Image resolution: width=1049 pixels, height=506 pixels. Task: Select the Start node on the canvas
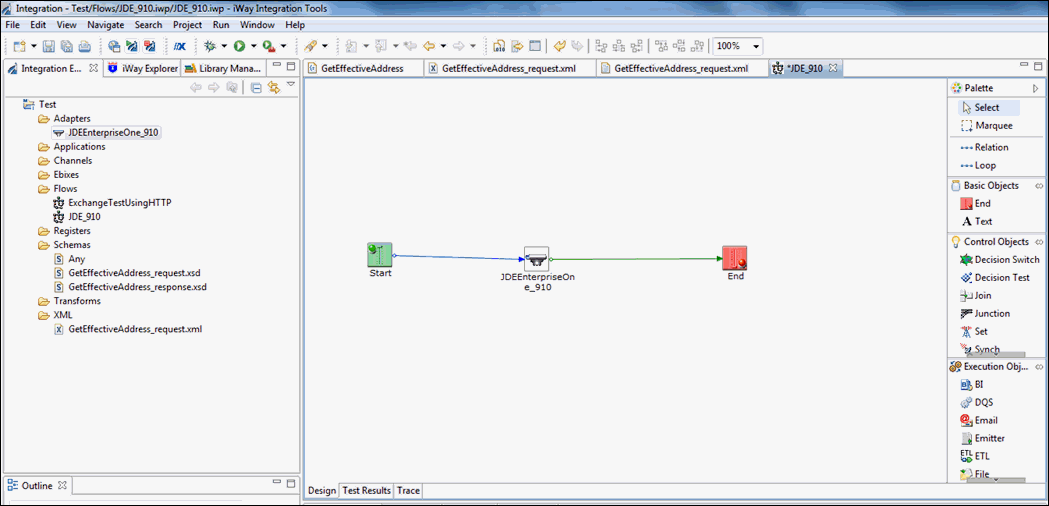(379, 254)
